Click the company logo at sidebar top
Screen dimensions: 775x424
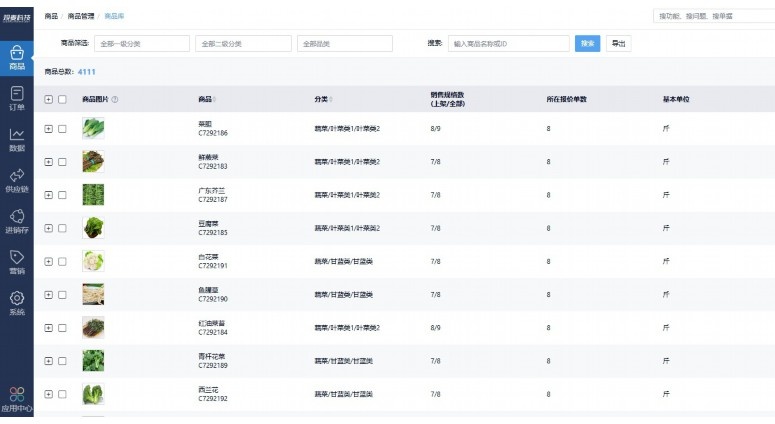[17, 18]
